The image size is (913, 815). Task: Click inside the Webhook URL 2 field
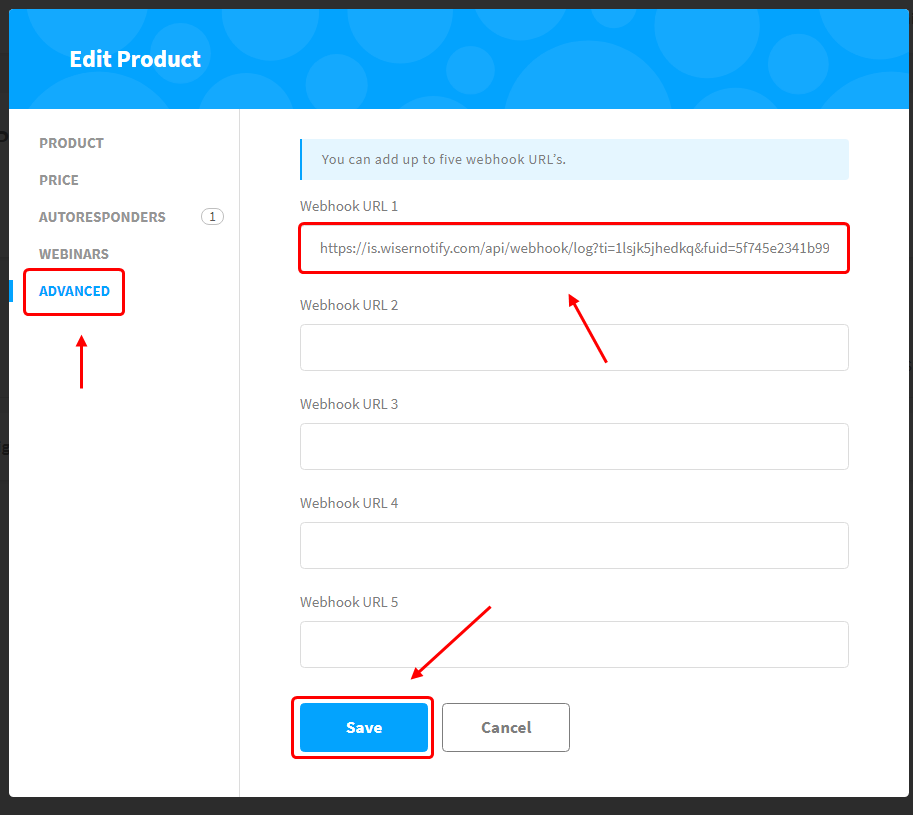pyautogui.click(x=574, y=347)
